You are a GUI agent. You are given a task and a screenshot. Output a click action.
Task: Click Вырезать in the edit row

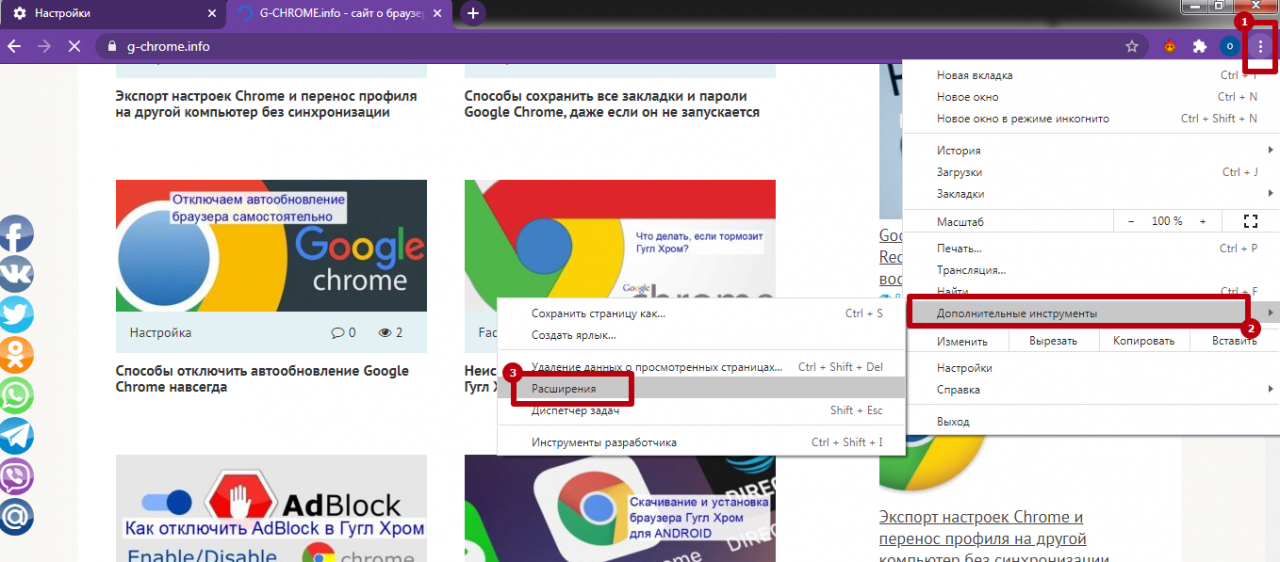[1054, 341]
